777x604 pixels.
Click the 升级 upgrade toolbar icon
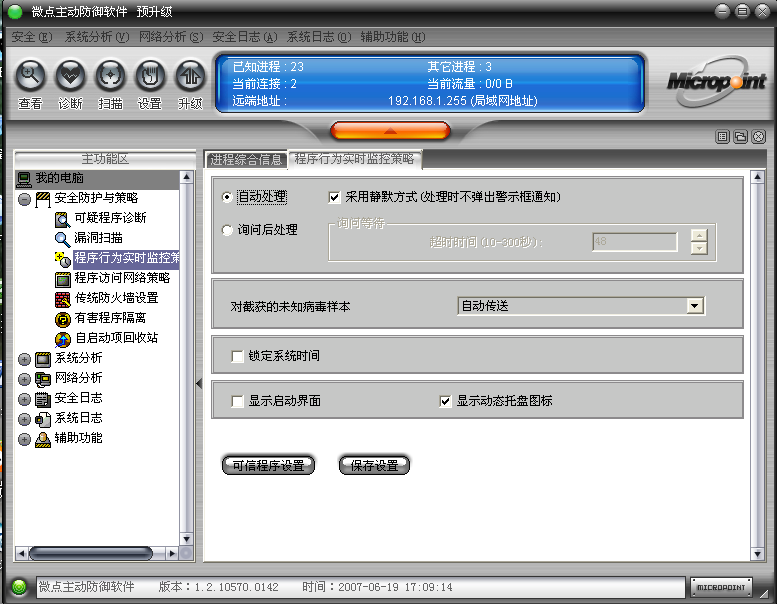190,76
